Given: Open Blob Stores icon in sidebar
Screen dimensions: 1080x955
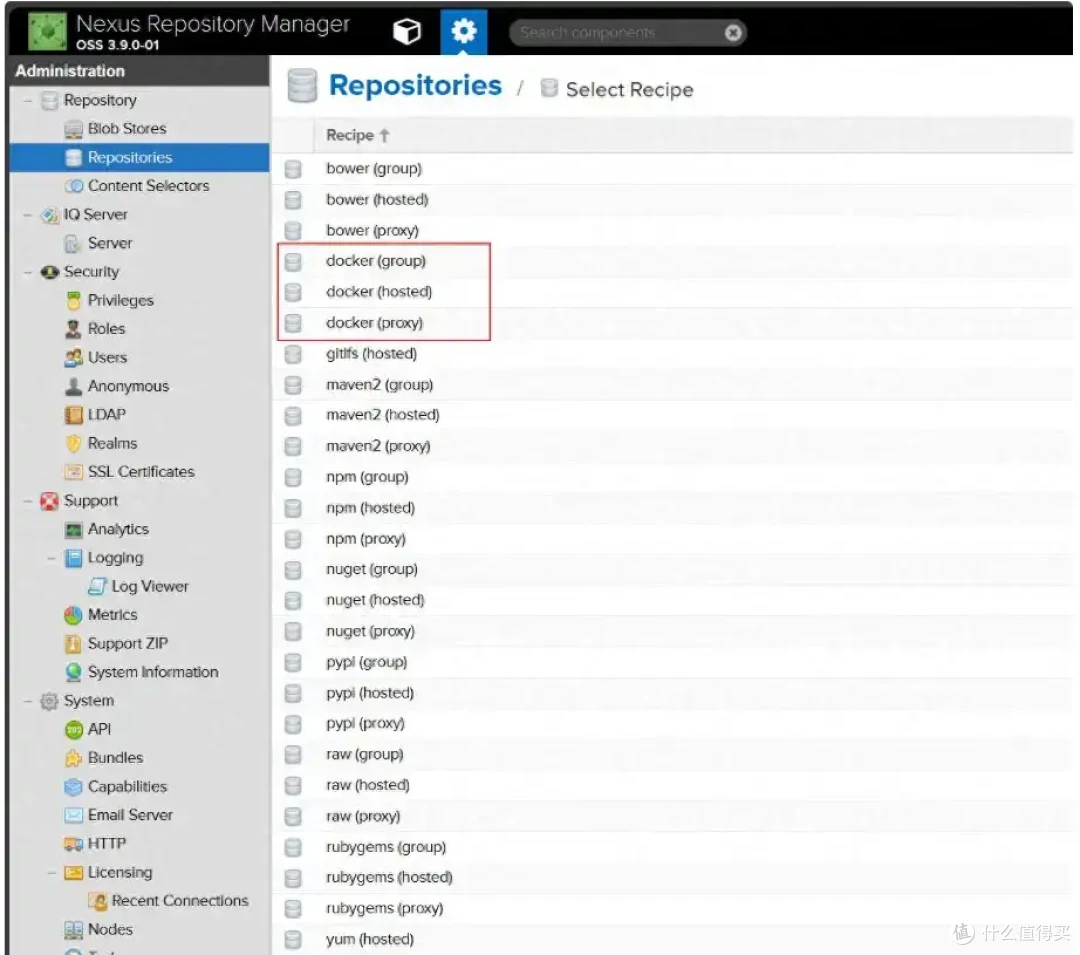Looking at the screenshot, I should click(x=73, y=129).
